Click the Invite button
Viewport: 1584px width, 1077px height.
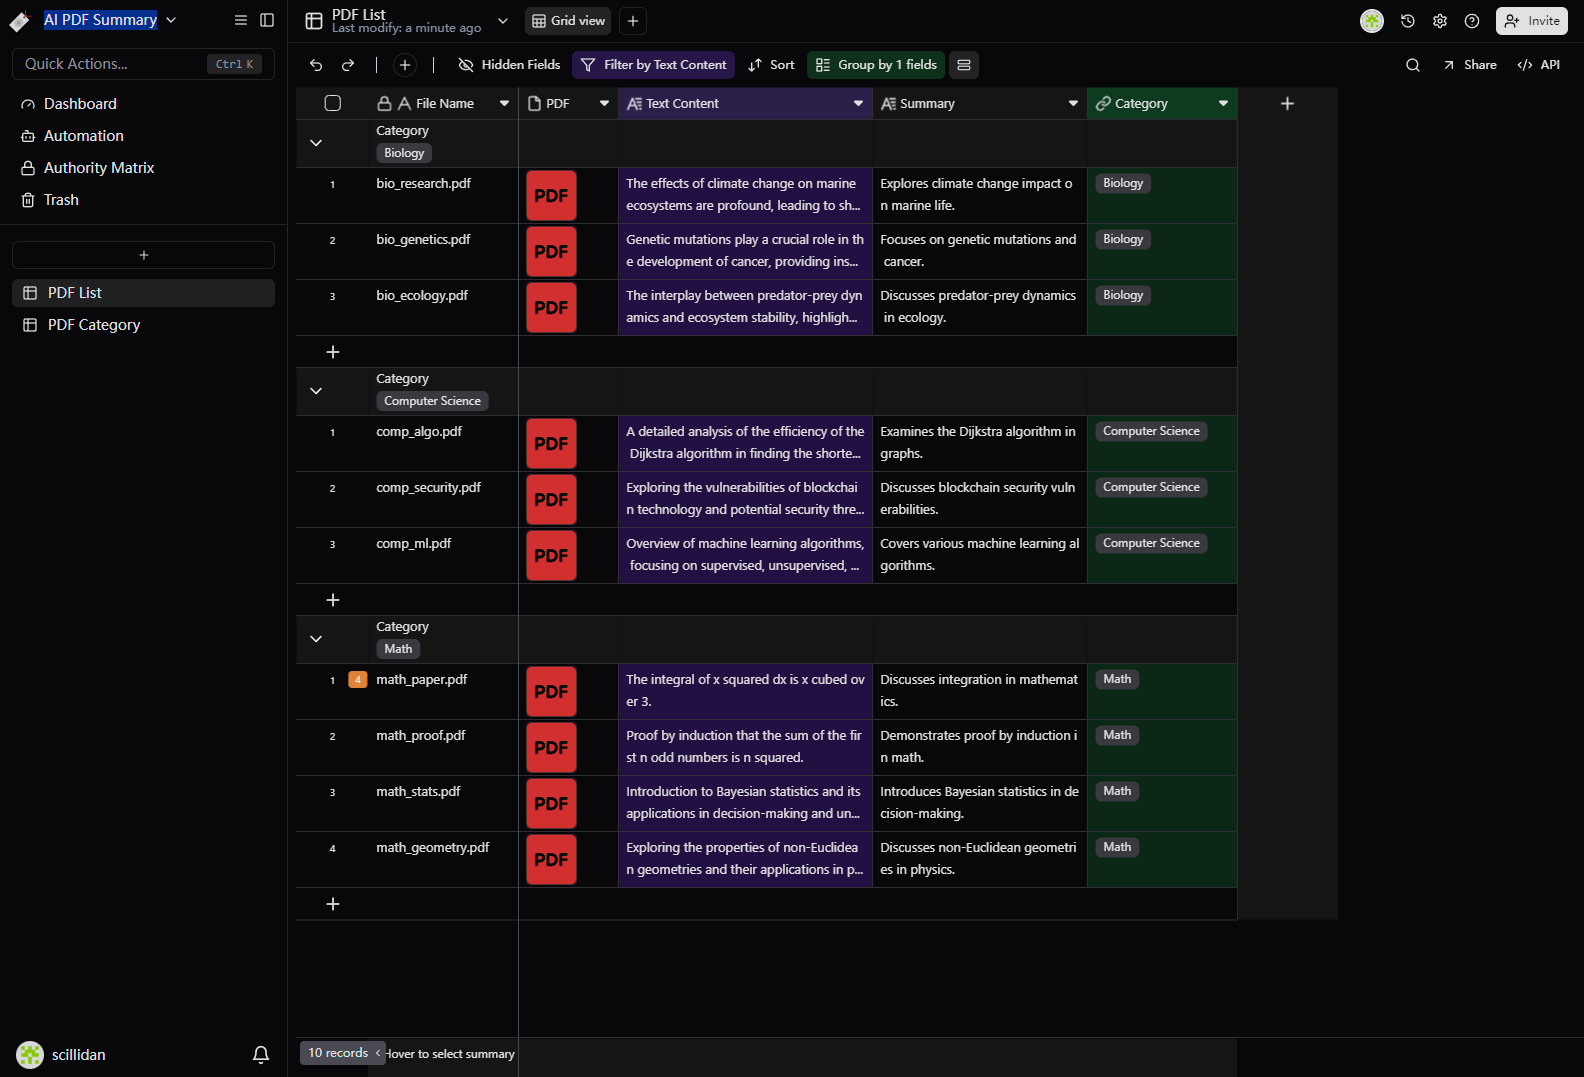[x=1532, y=21]
